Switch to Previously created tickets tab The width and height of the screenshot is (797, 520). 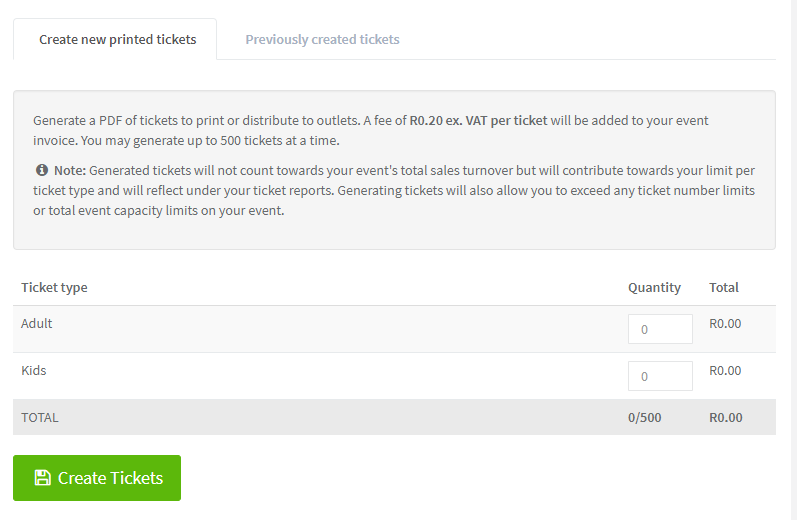tap(322, 40)
